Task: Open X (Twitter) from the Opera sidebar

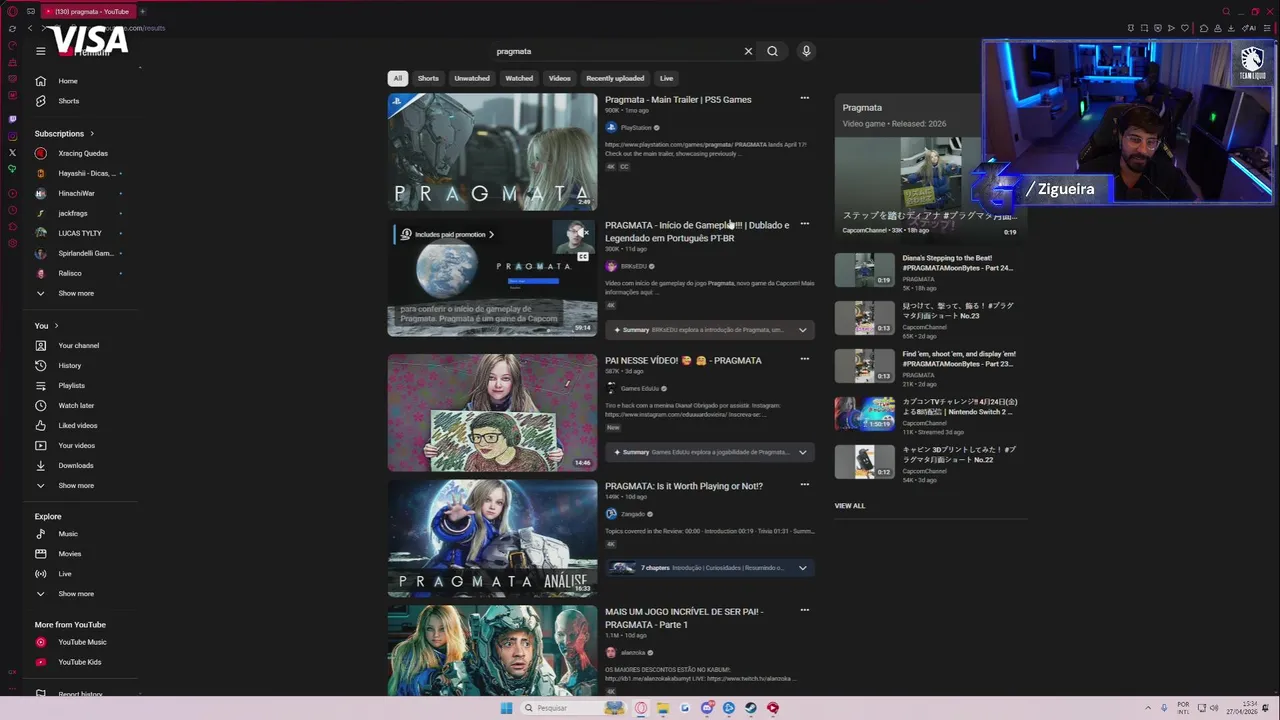Action: click(x=12, y=153)
